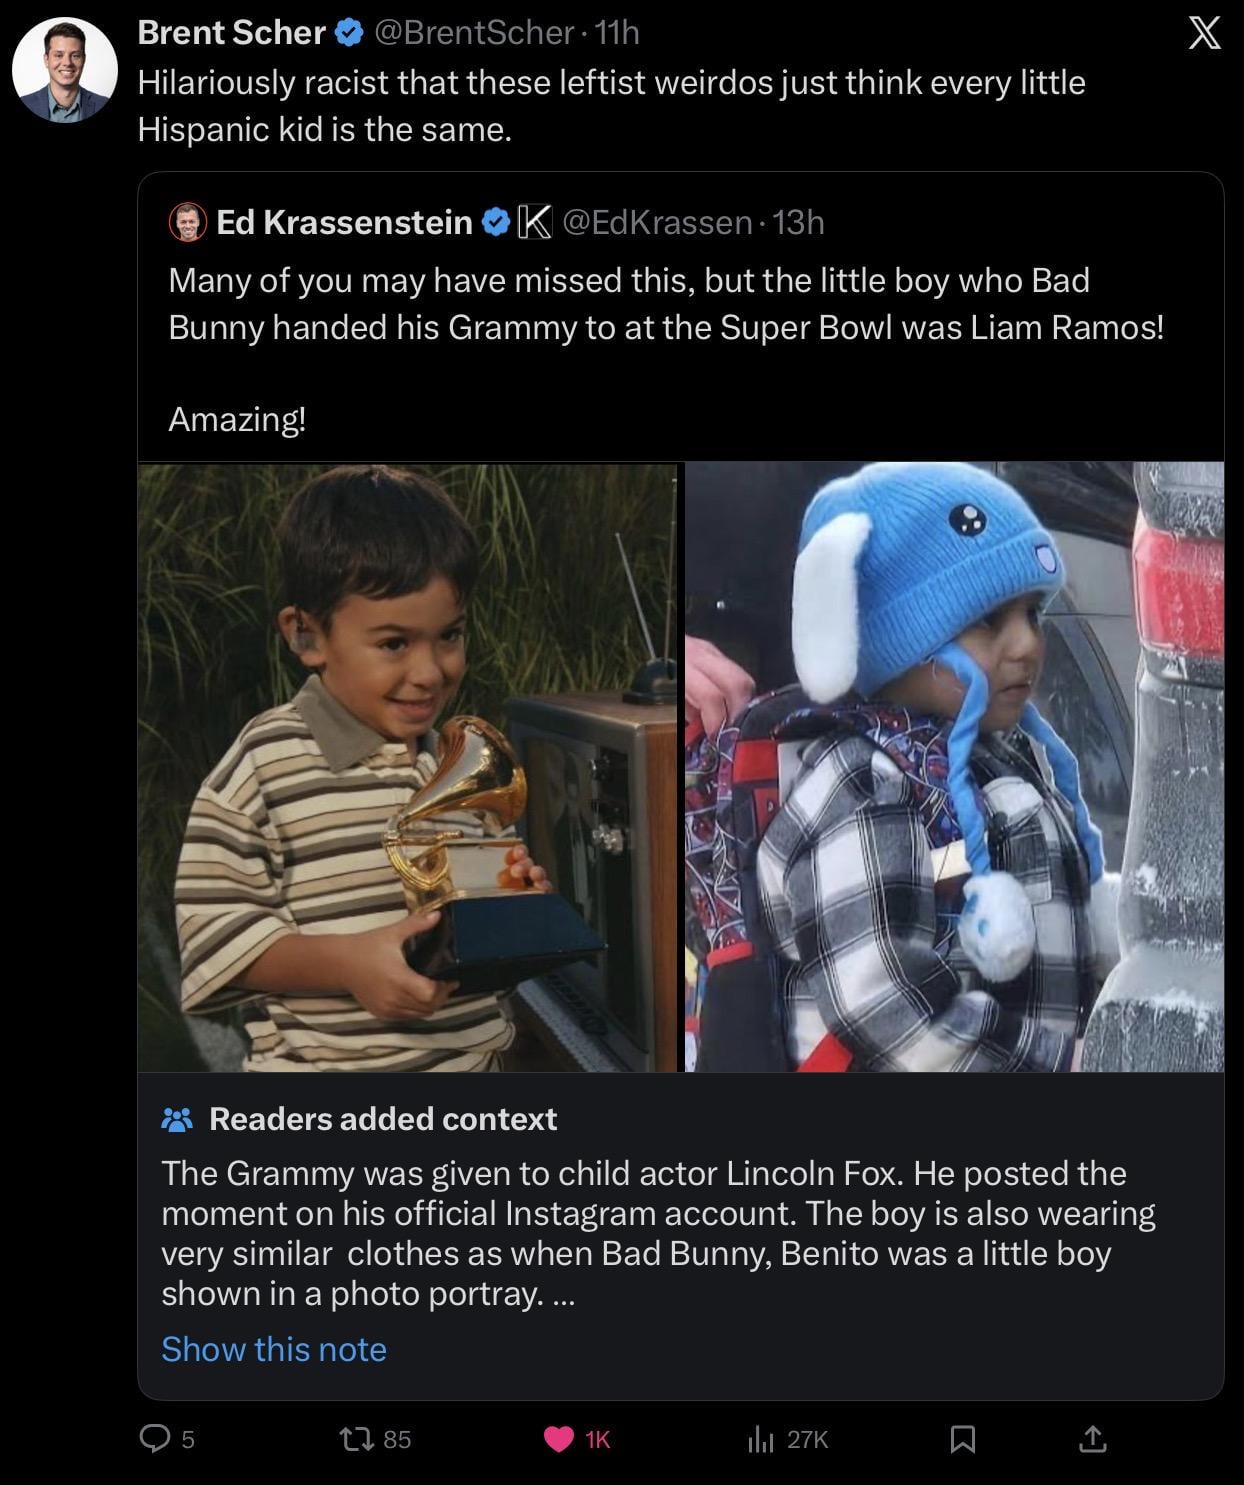
Task: Click the blue verified badge beside Brent Scher
Action: pos(348,33)
